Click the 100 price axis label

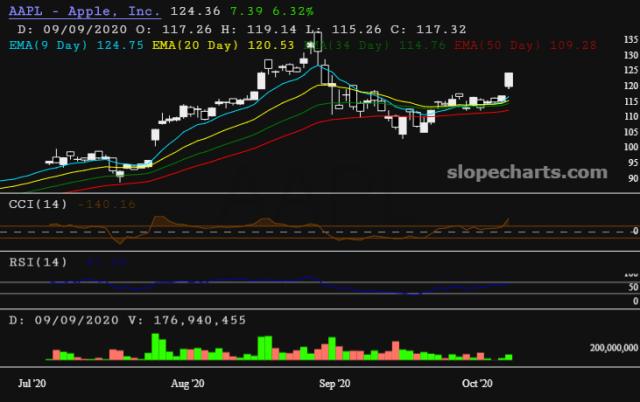point(631,147)
